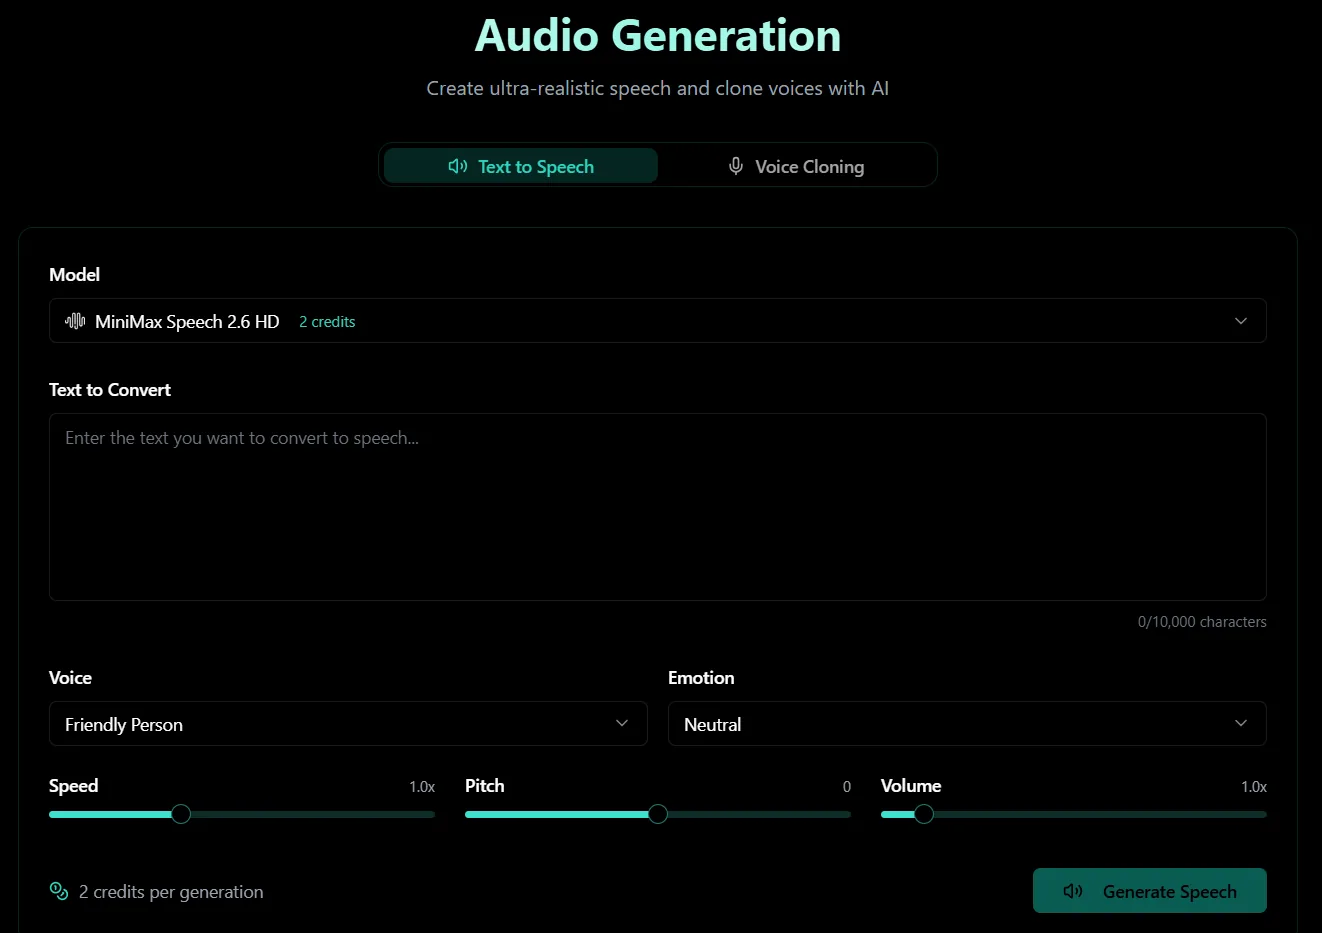Click the Create ultra-realistic speech subtitle
1322x933 pixels.
[658, 88]
